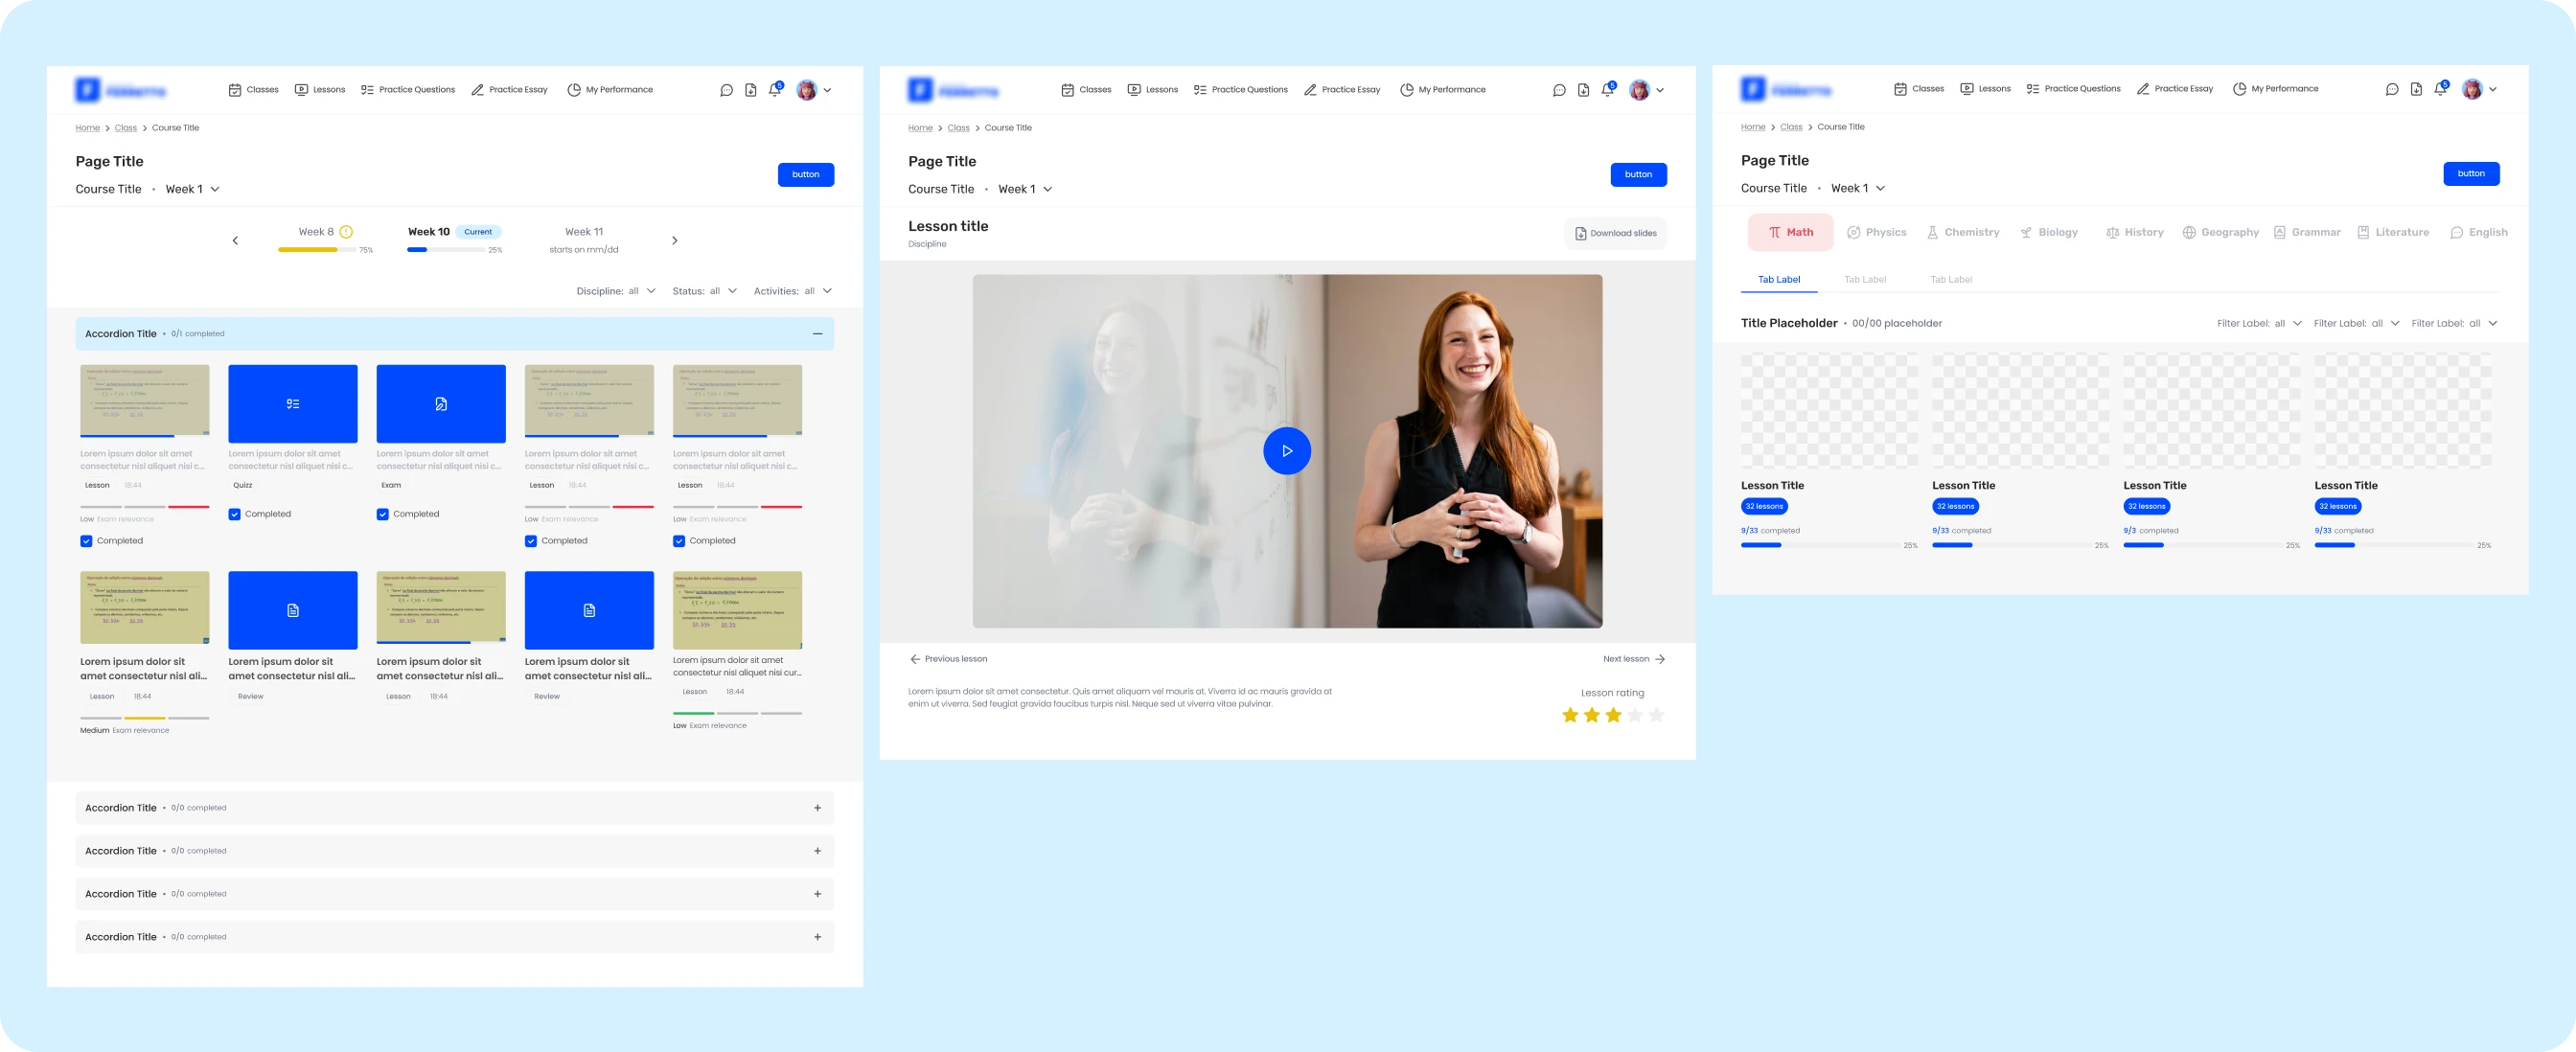Open the Biology plant icon tab
This screenshot has height=1052, width=2576.
(2025, 232)
